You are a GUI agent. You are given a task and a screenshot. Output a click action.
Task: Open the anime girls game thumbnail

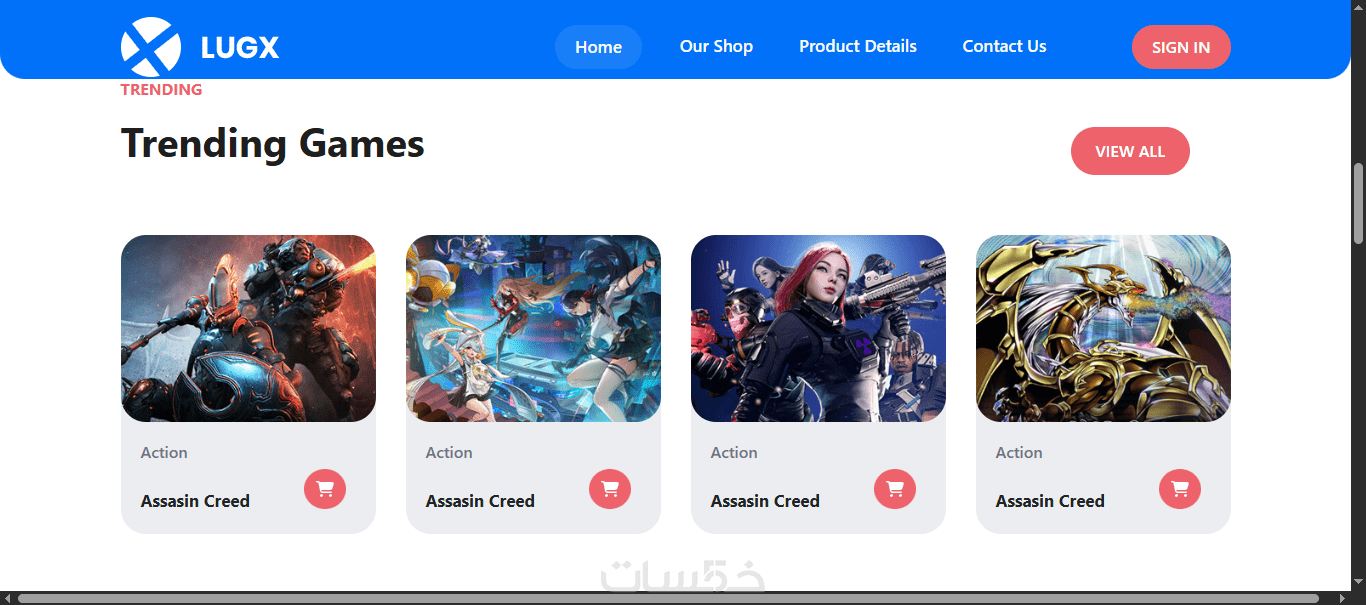(533, 328)
